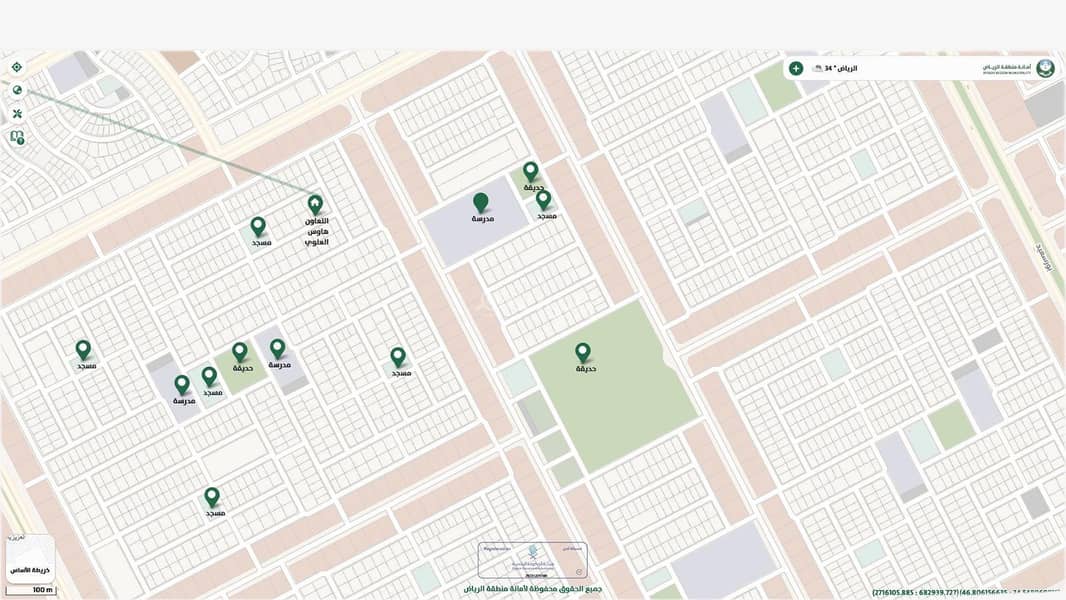The width and height of the screenshot is (1066, 600).
Task: Select the large مدرسة pin at the top
Action: pyautogui.click(x=481, y=202)
